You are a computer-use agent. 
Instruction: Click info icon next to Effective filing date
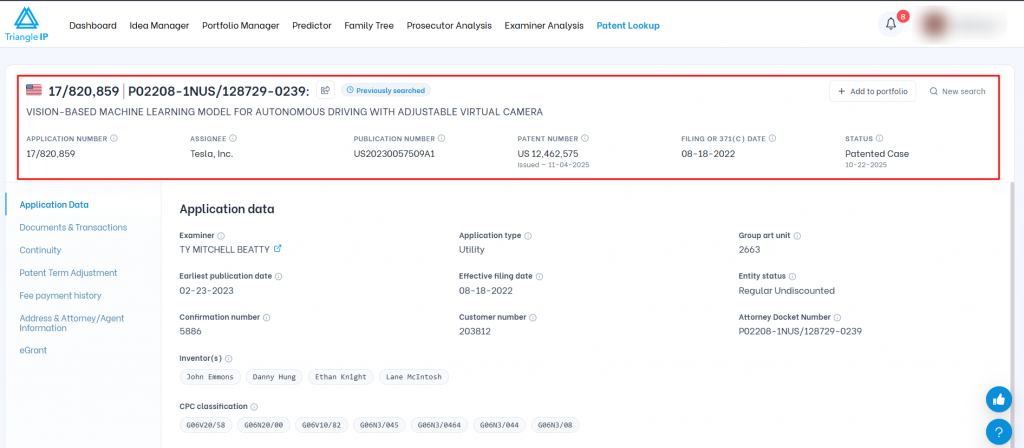(x=540, y=276)
